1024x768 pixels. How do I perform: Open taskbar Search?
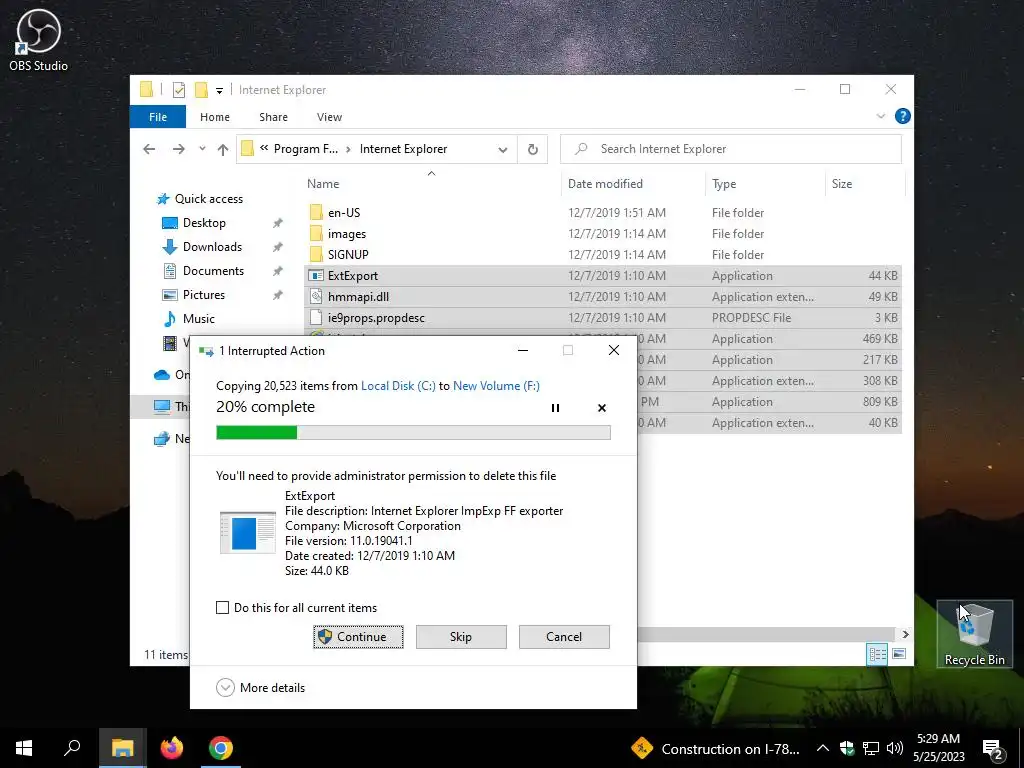72,748
